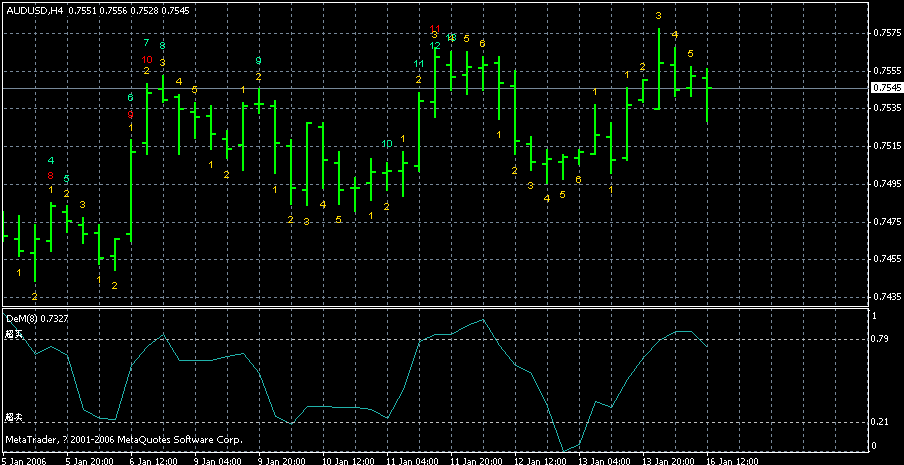Image resolution: width=904 pixels, height=465 pixels.
Task: Click the 5 Jan 2006 date label
Action: [x=24, y=460]
